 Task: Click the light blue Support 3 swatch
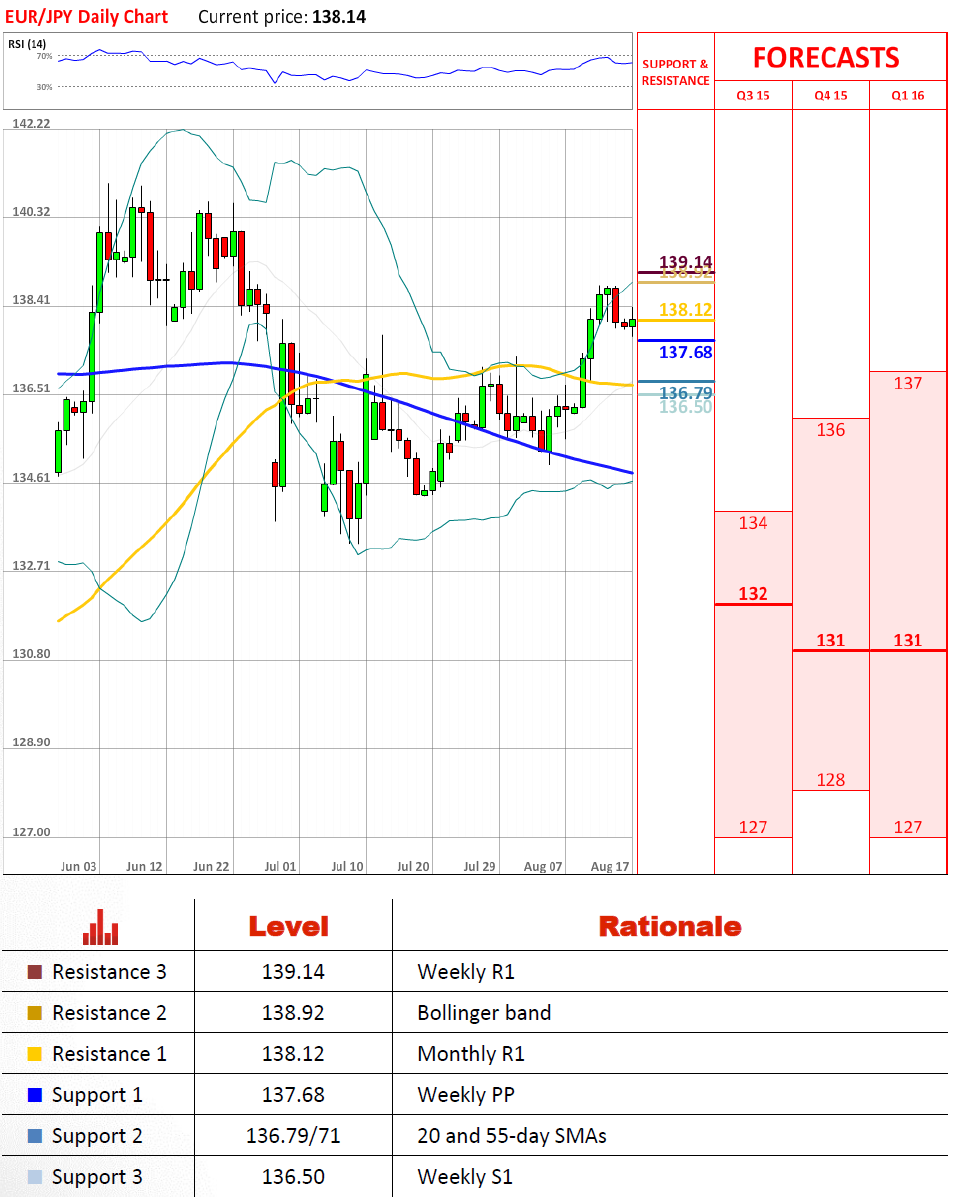point(35,1177)
